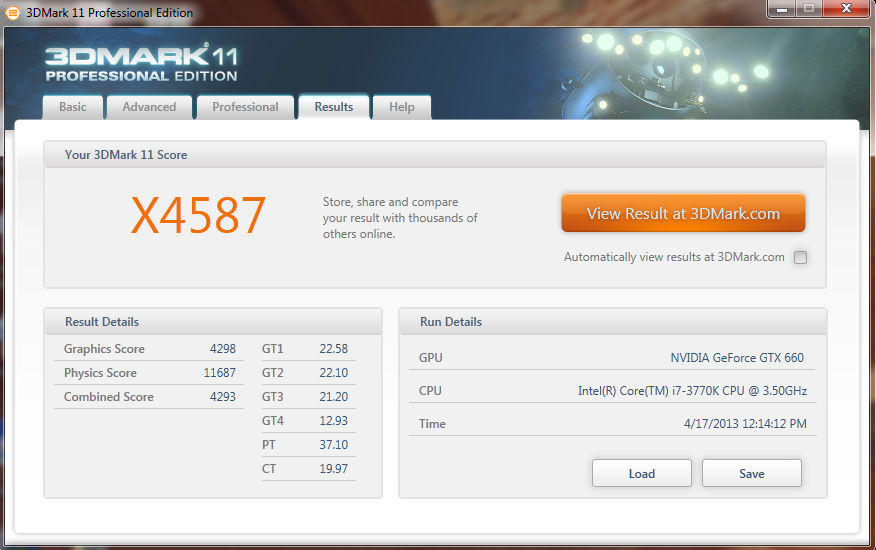Viewport: 876px width, 550px height.
Task: Click the GT4 value 12.93
Action: point(334,421)
